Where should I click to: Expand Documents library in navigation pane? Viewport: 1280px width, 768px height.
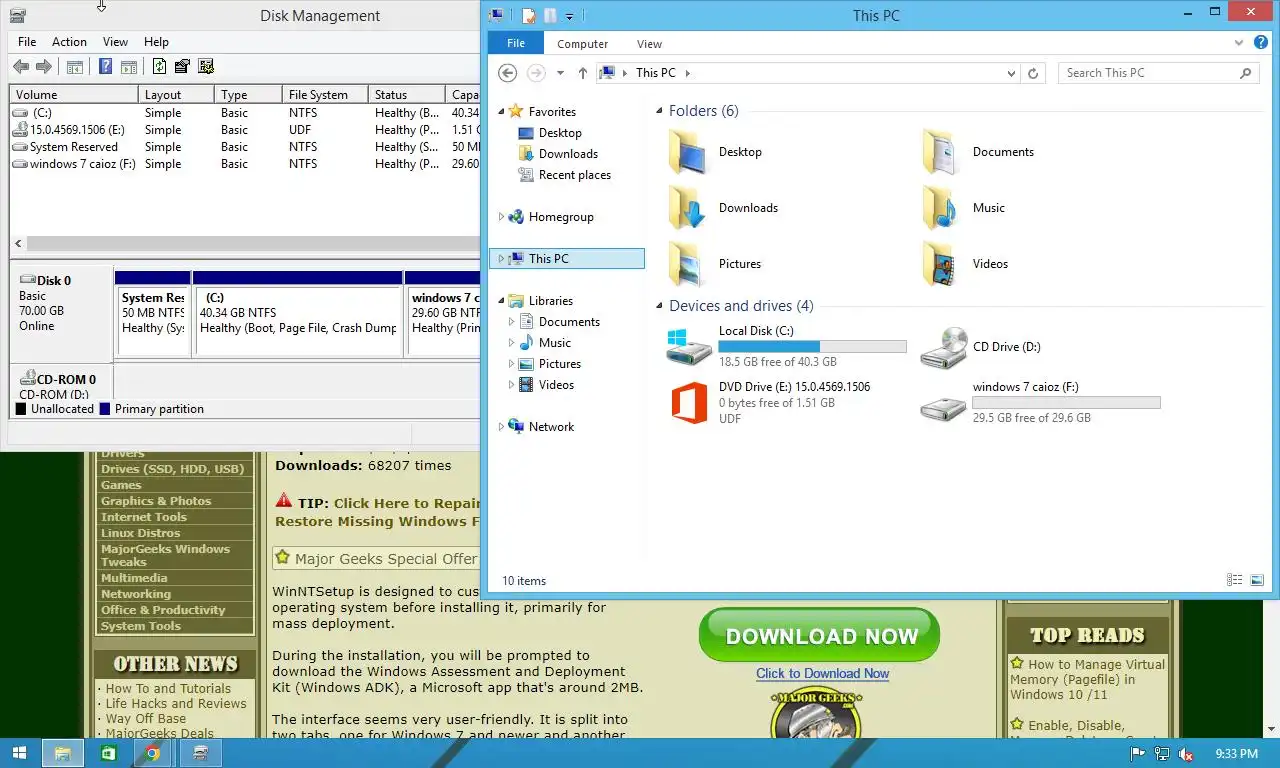[x=511, y=322]
